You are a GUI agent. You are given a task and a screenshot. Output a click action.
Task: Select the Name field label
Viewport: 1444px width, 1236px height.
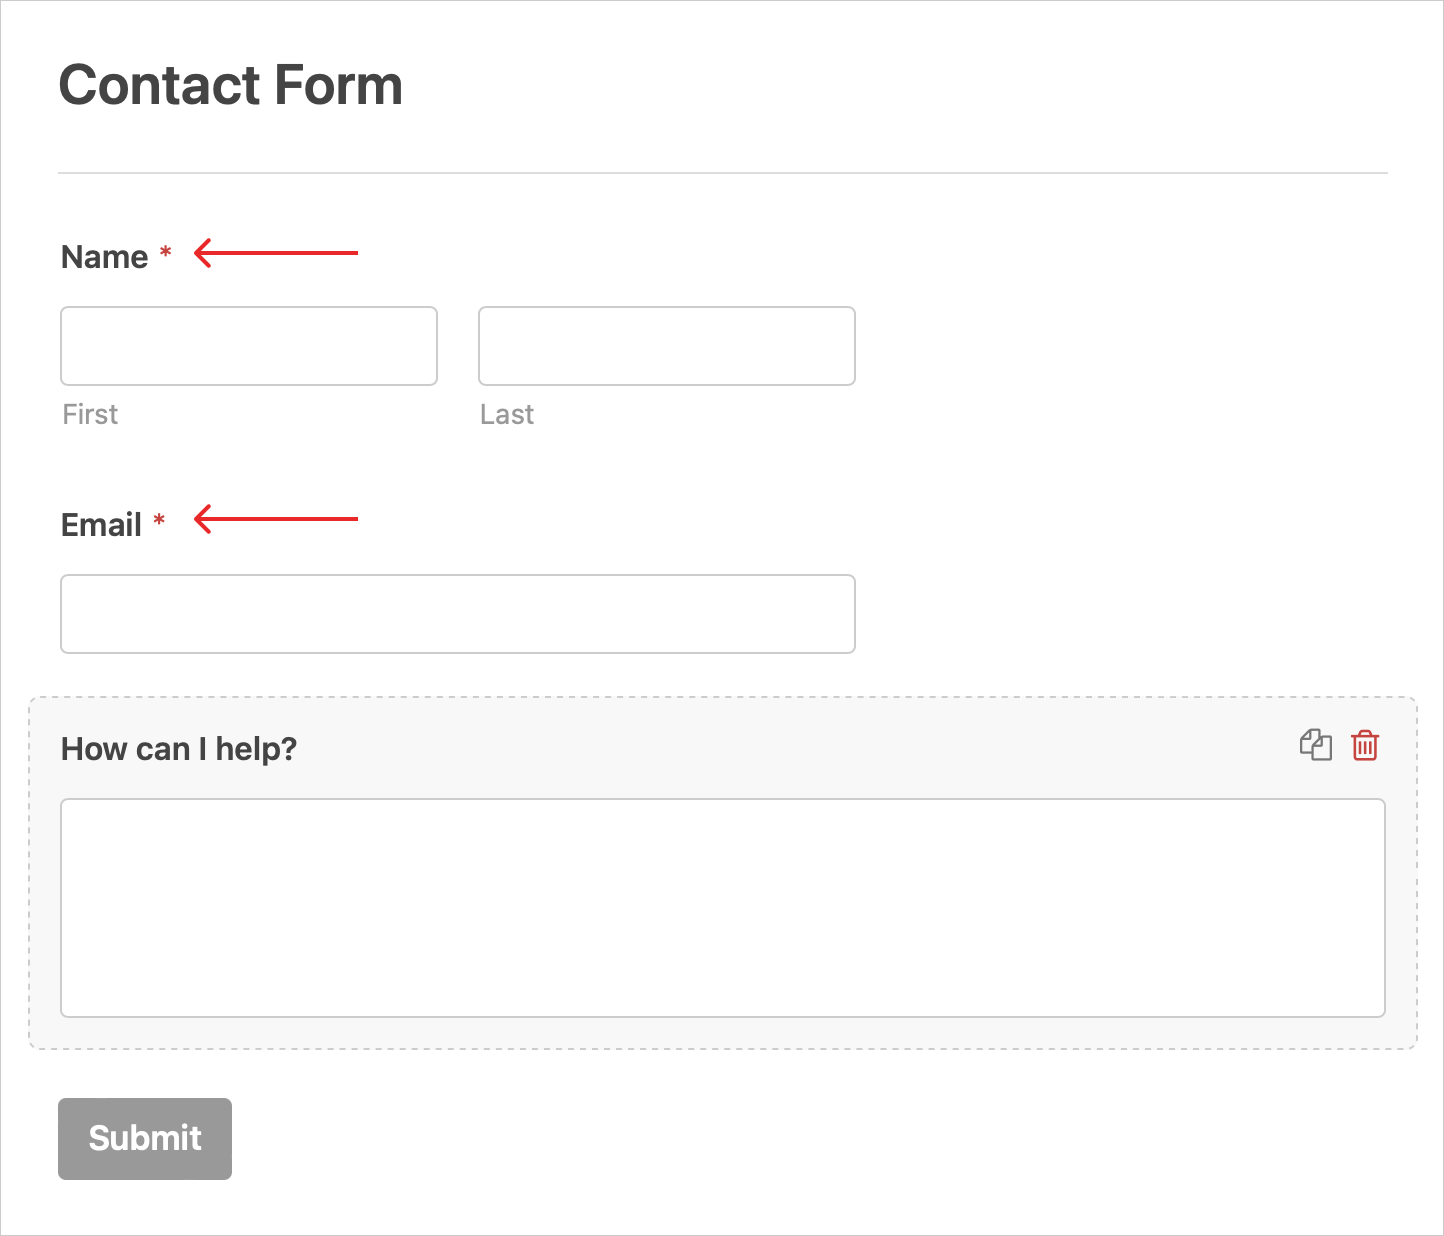pos(105,257)
